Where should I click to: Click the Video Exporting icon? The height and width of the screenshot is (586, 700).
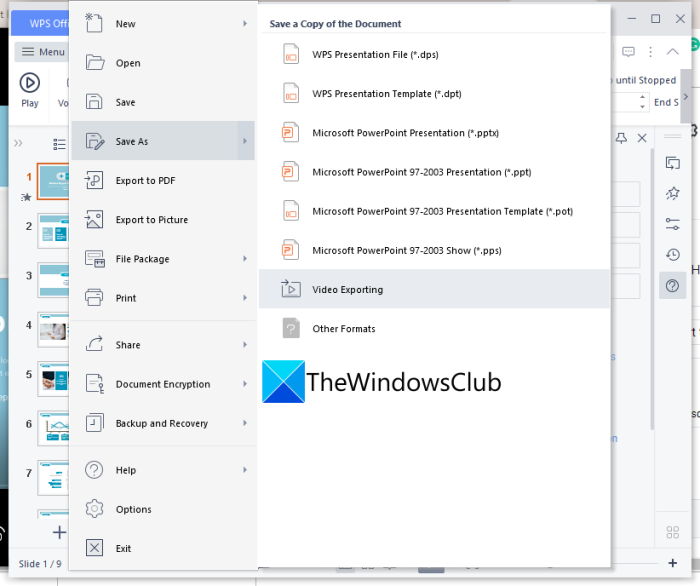291,289
